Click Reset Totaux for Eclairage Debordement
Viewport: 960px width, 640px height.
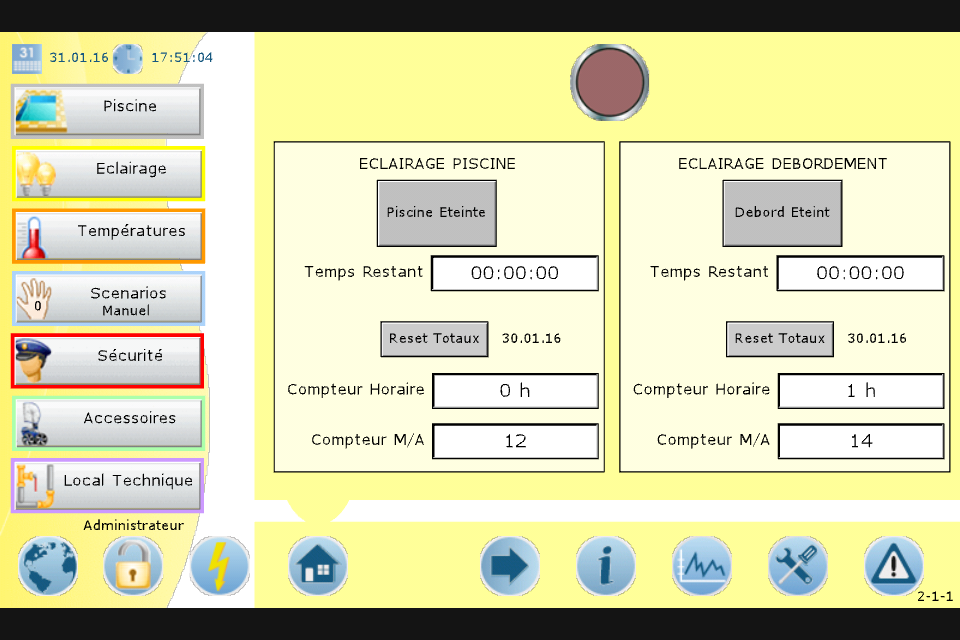click(780, 339)
